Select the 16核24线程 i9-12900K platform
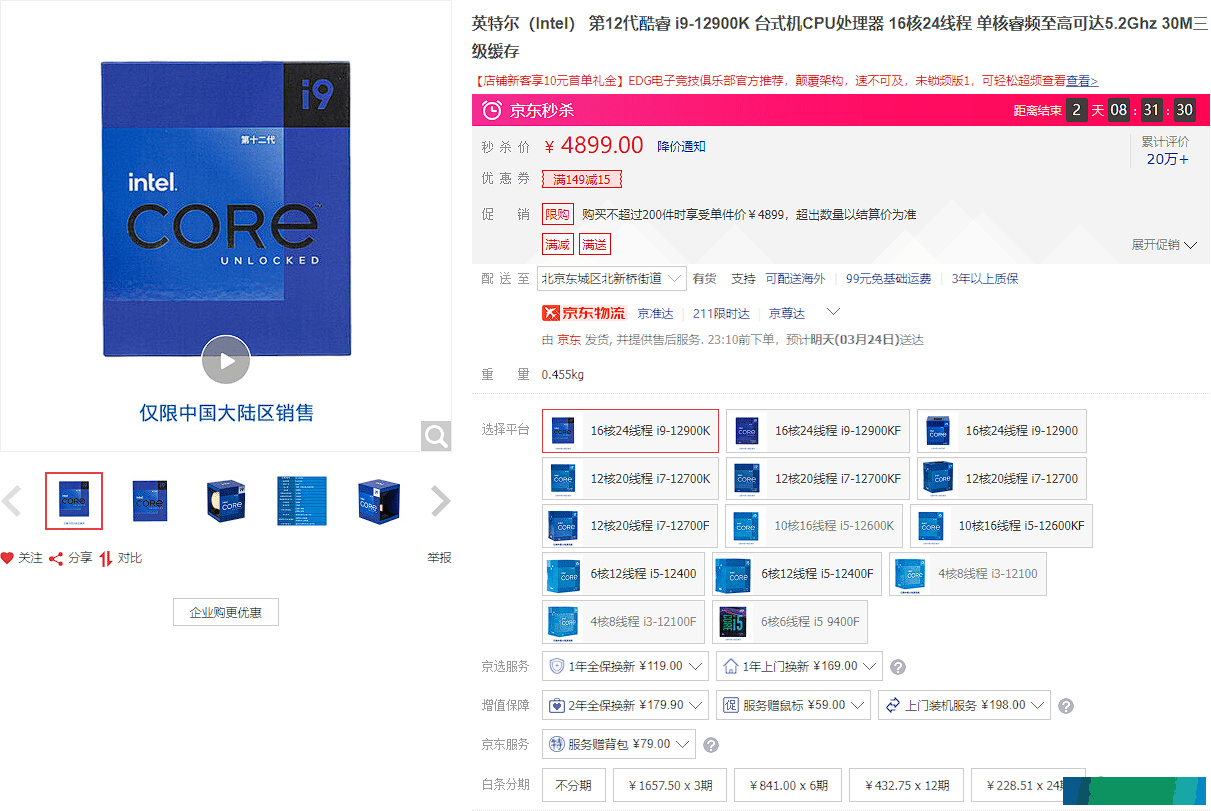Screen dimensions: 1211x811 click(x=630, y=431)
